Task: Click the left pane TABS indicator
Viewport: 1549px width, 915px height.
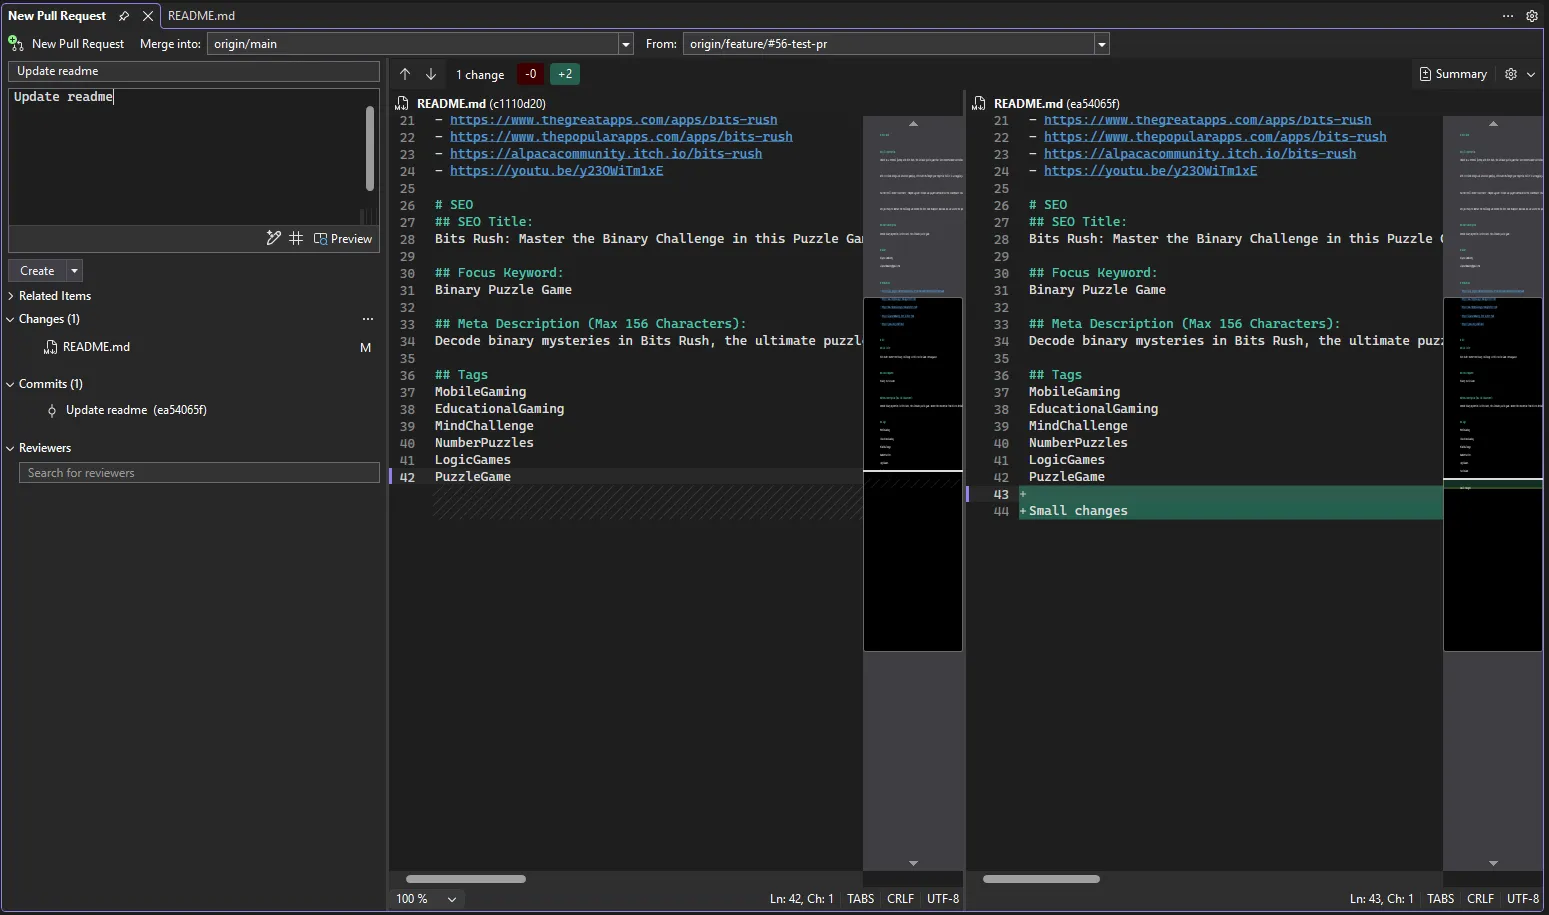Action: (x=860, y=899)
